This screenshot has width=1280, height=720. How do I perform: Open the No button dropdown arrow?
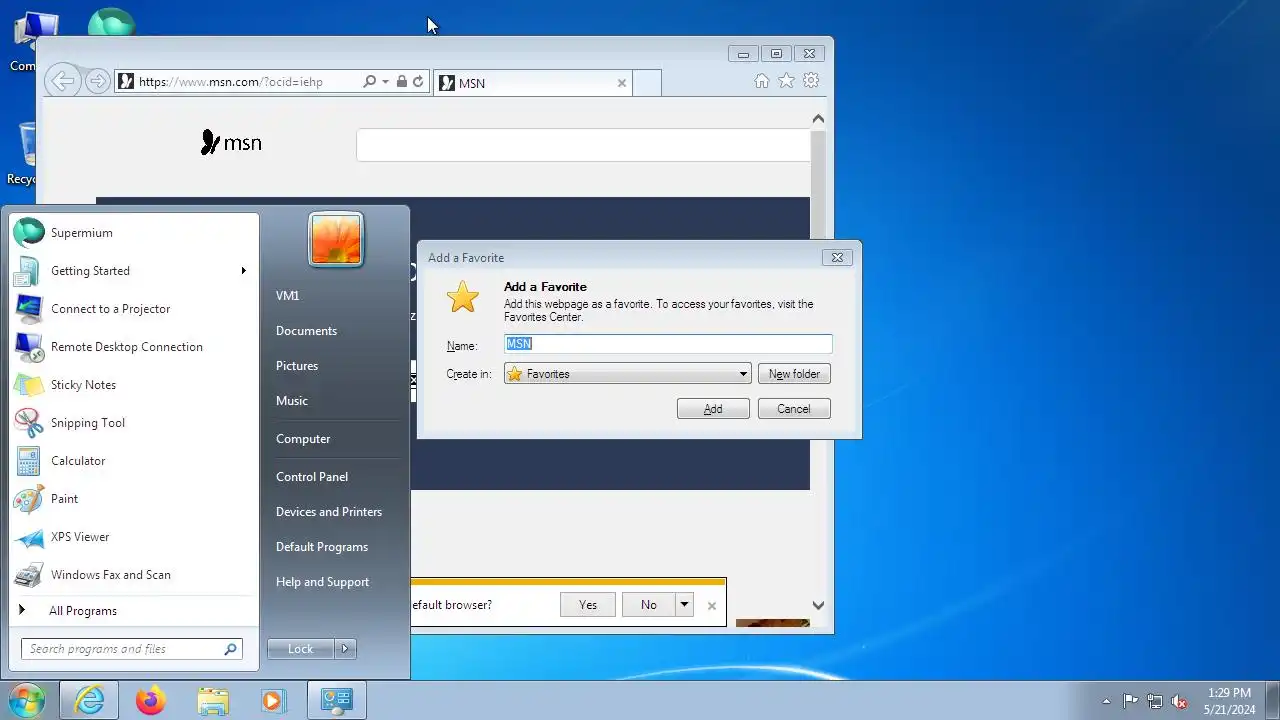(x=684, y=604)
